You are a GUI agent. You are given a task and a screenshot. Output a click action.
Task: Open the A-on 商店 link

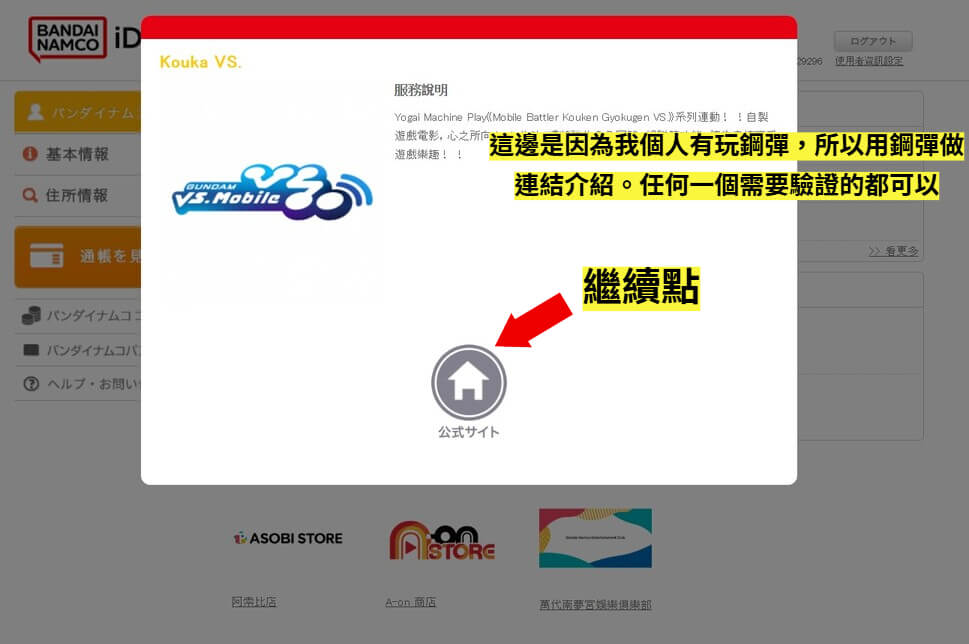point(410,602)
